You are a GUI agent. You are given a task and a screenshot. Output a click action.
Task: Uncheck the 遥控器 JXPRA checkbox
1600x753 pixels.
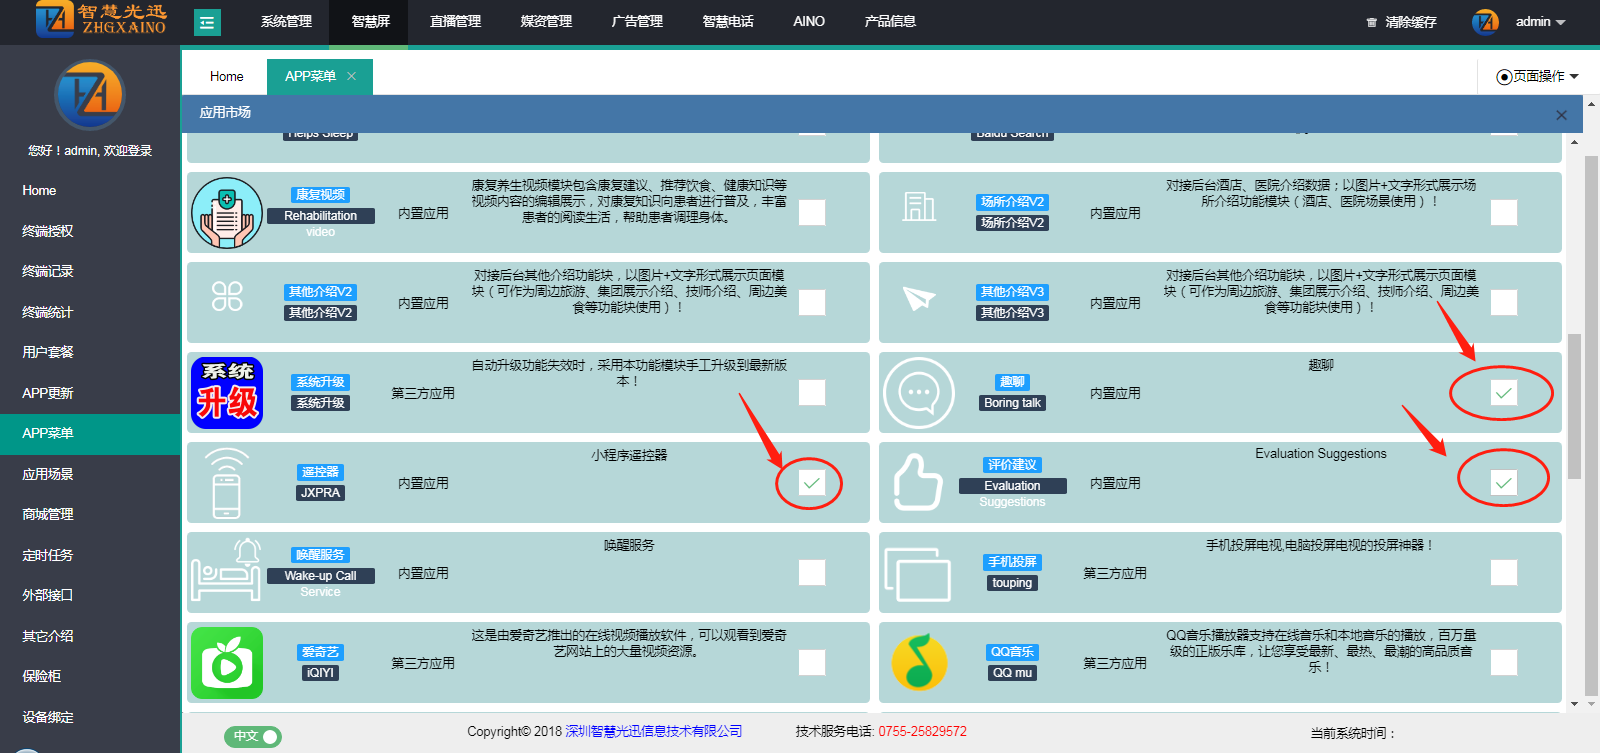point(812,483)
